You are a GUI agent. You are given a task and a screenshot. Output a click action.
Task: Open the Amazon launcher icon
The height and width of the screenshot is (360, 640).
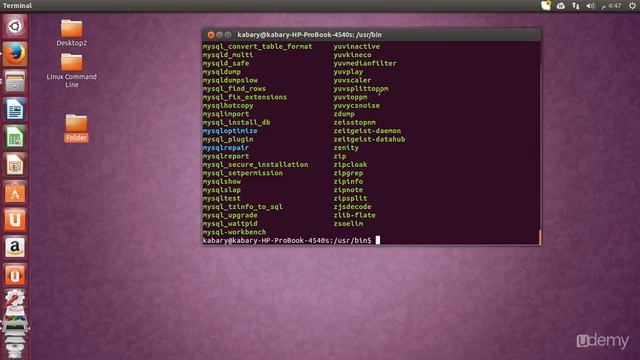(x=15, y=247)
